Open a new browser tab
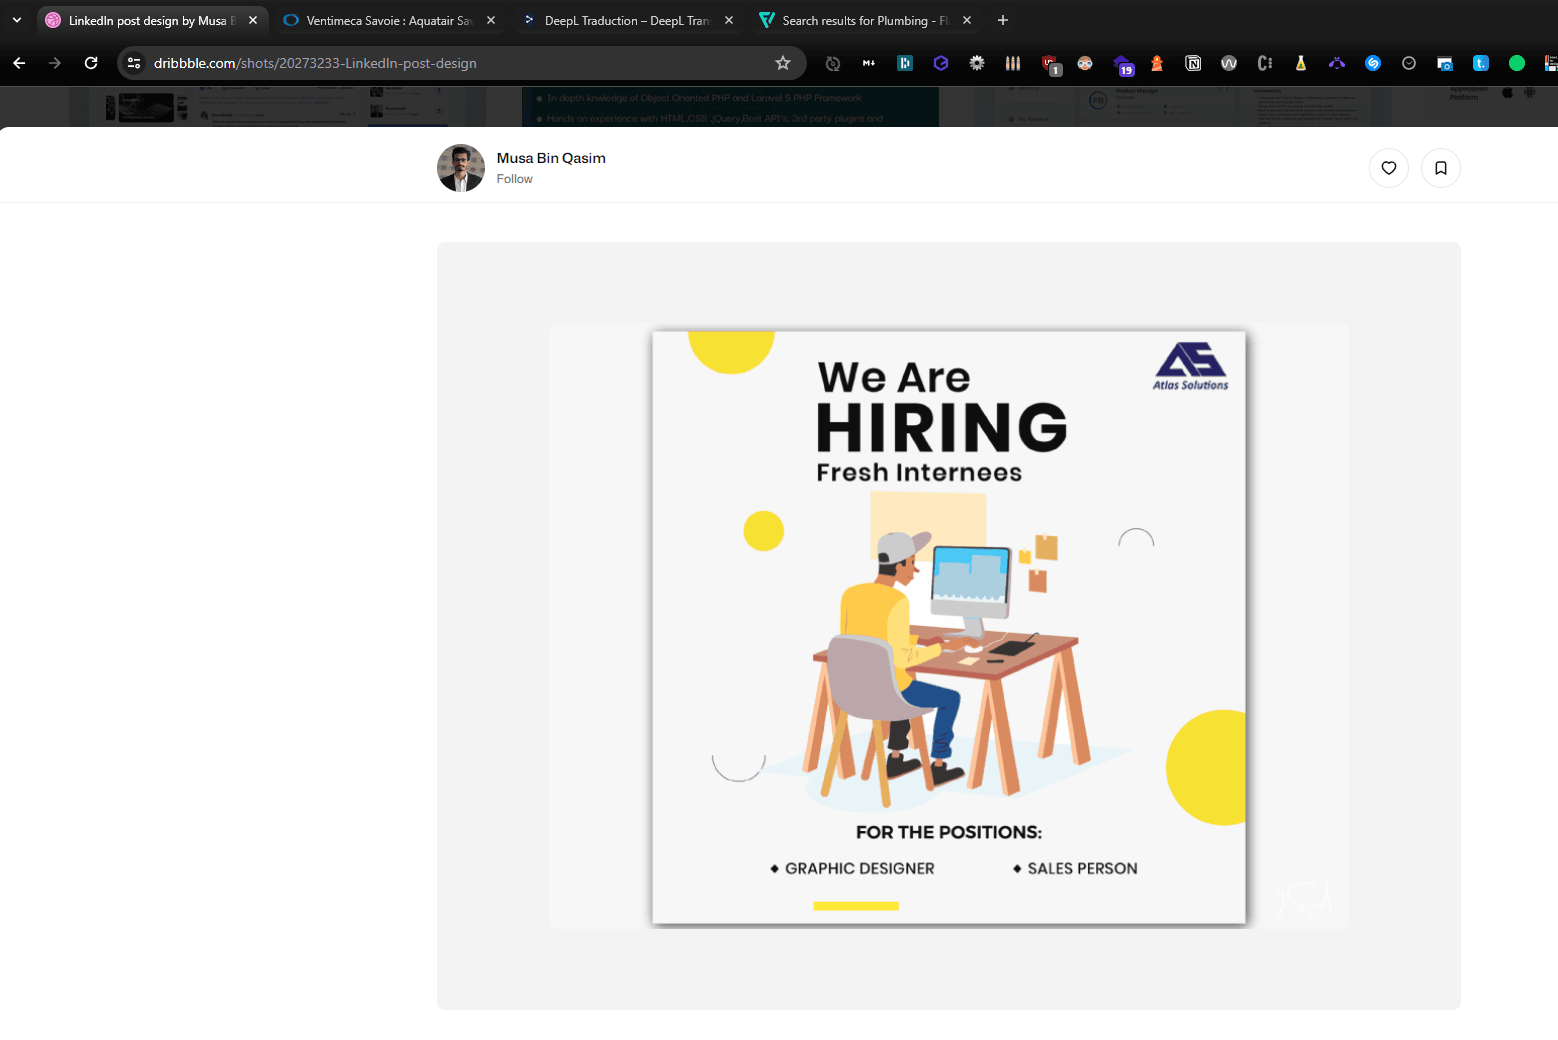The height and width of the screenshot is (1040, 1558). (x=1003, y=20)
